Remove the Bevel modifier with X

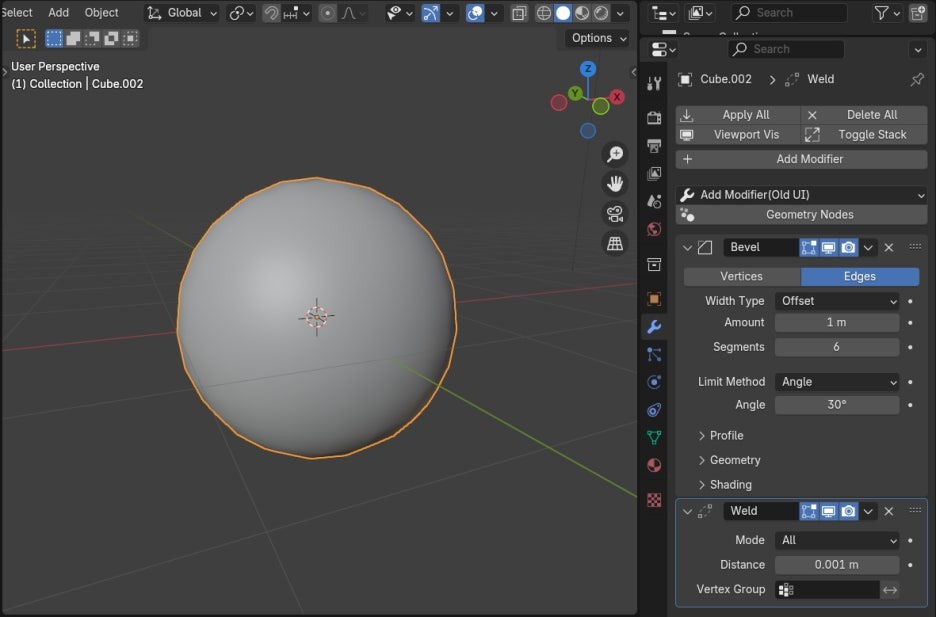(x=889, y=248)
